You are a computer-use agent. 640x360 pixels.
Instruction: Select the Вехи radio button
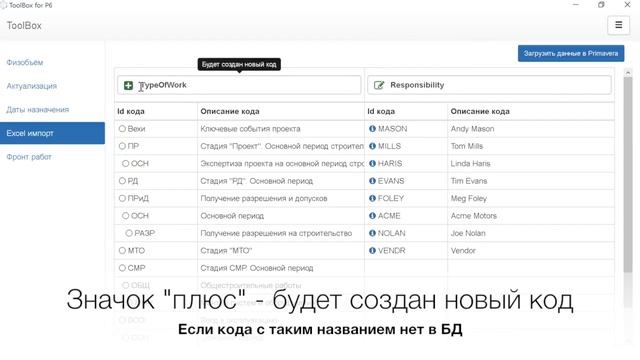pos(122,129)
